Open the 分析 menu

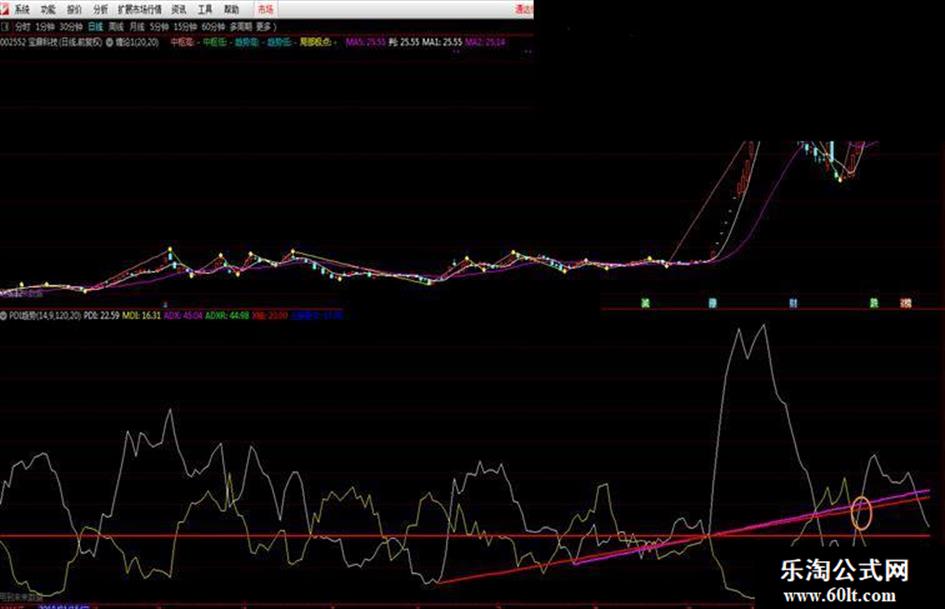pos(100,8)
